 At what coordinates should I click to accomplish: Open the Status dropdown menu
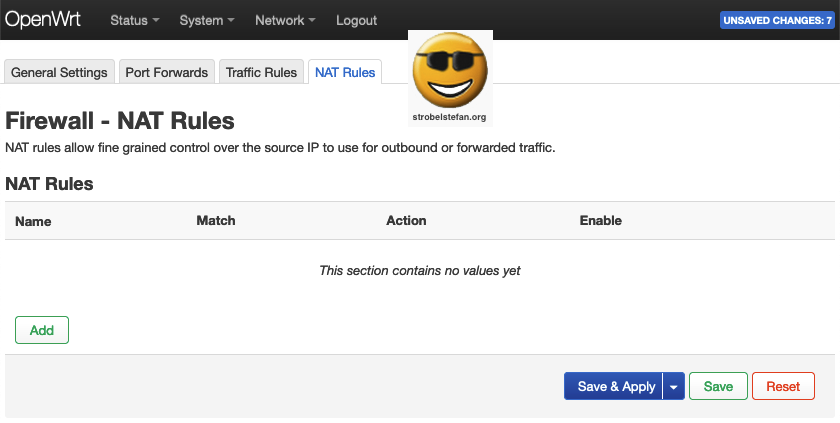134,20
